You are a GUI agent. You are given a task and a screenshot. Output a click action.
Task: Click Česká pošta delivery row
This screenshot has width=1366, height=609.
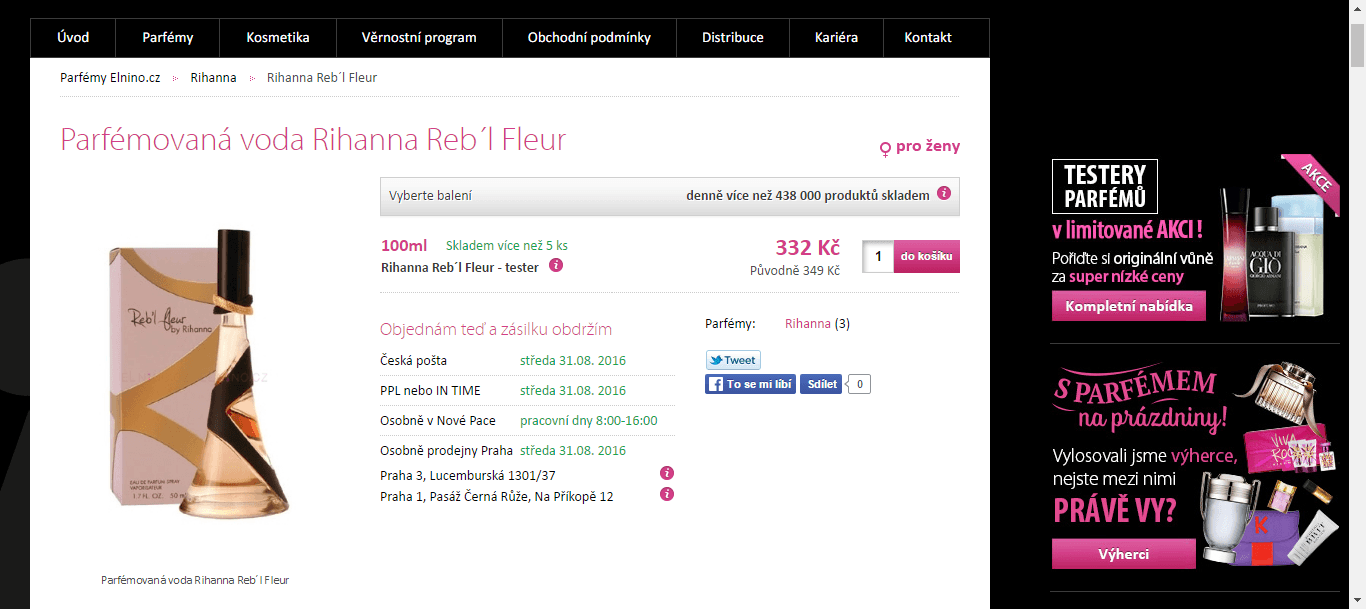(527, 360)
